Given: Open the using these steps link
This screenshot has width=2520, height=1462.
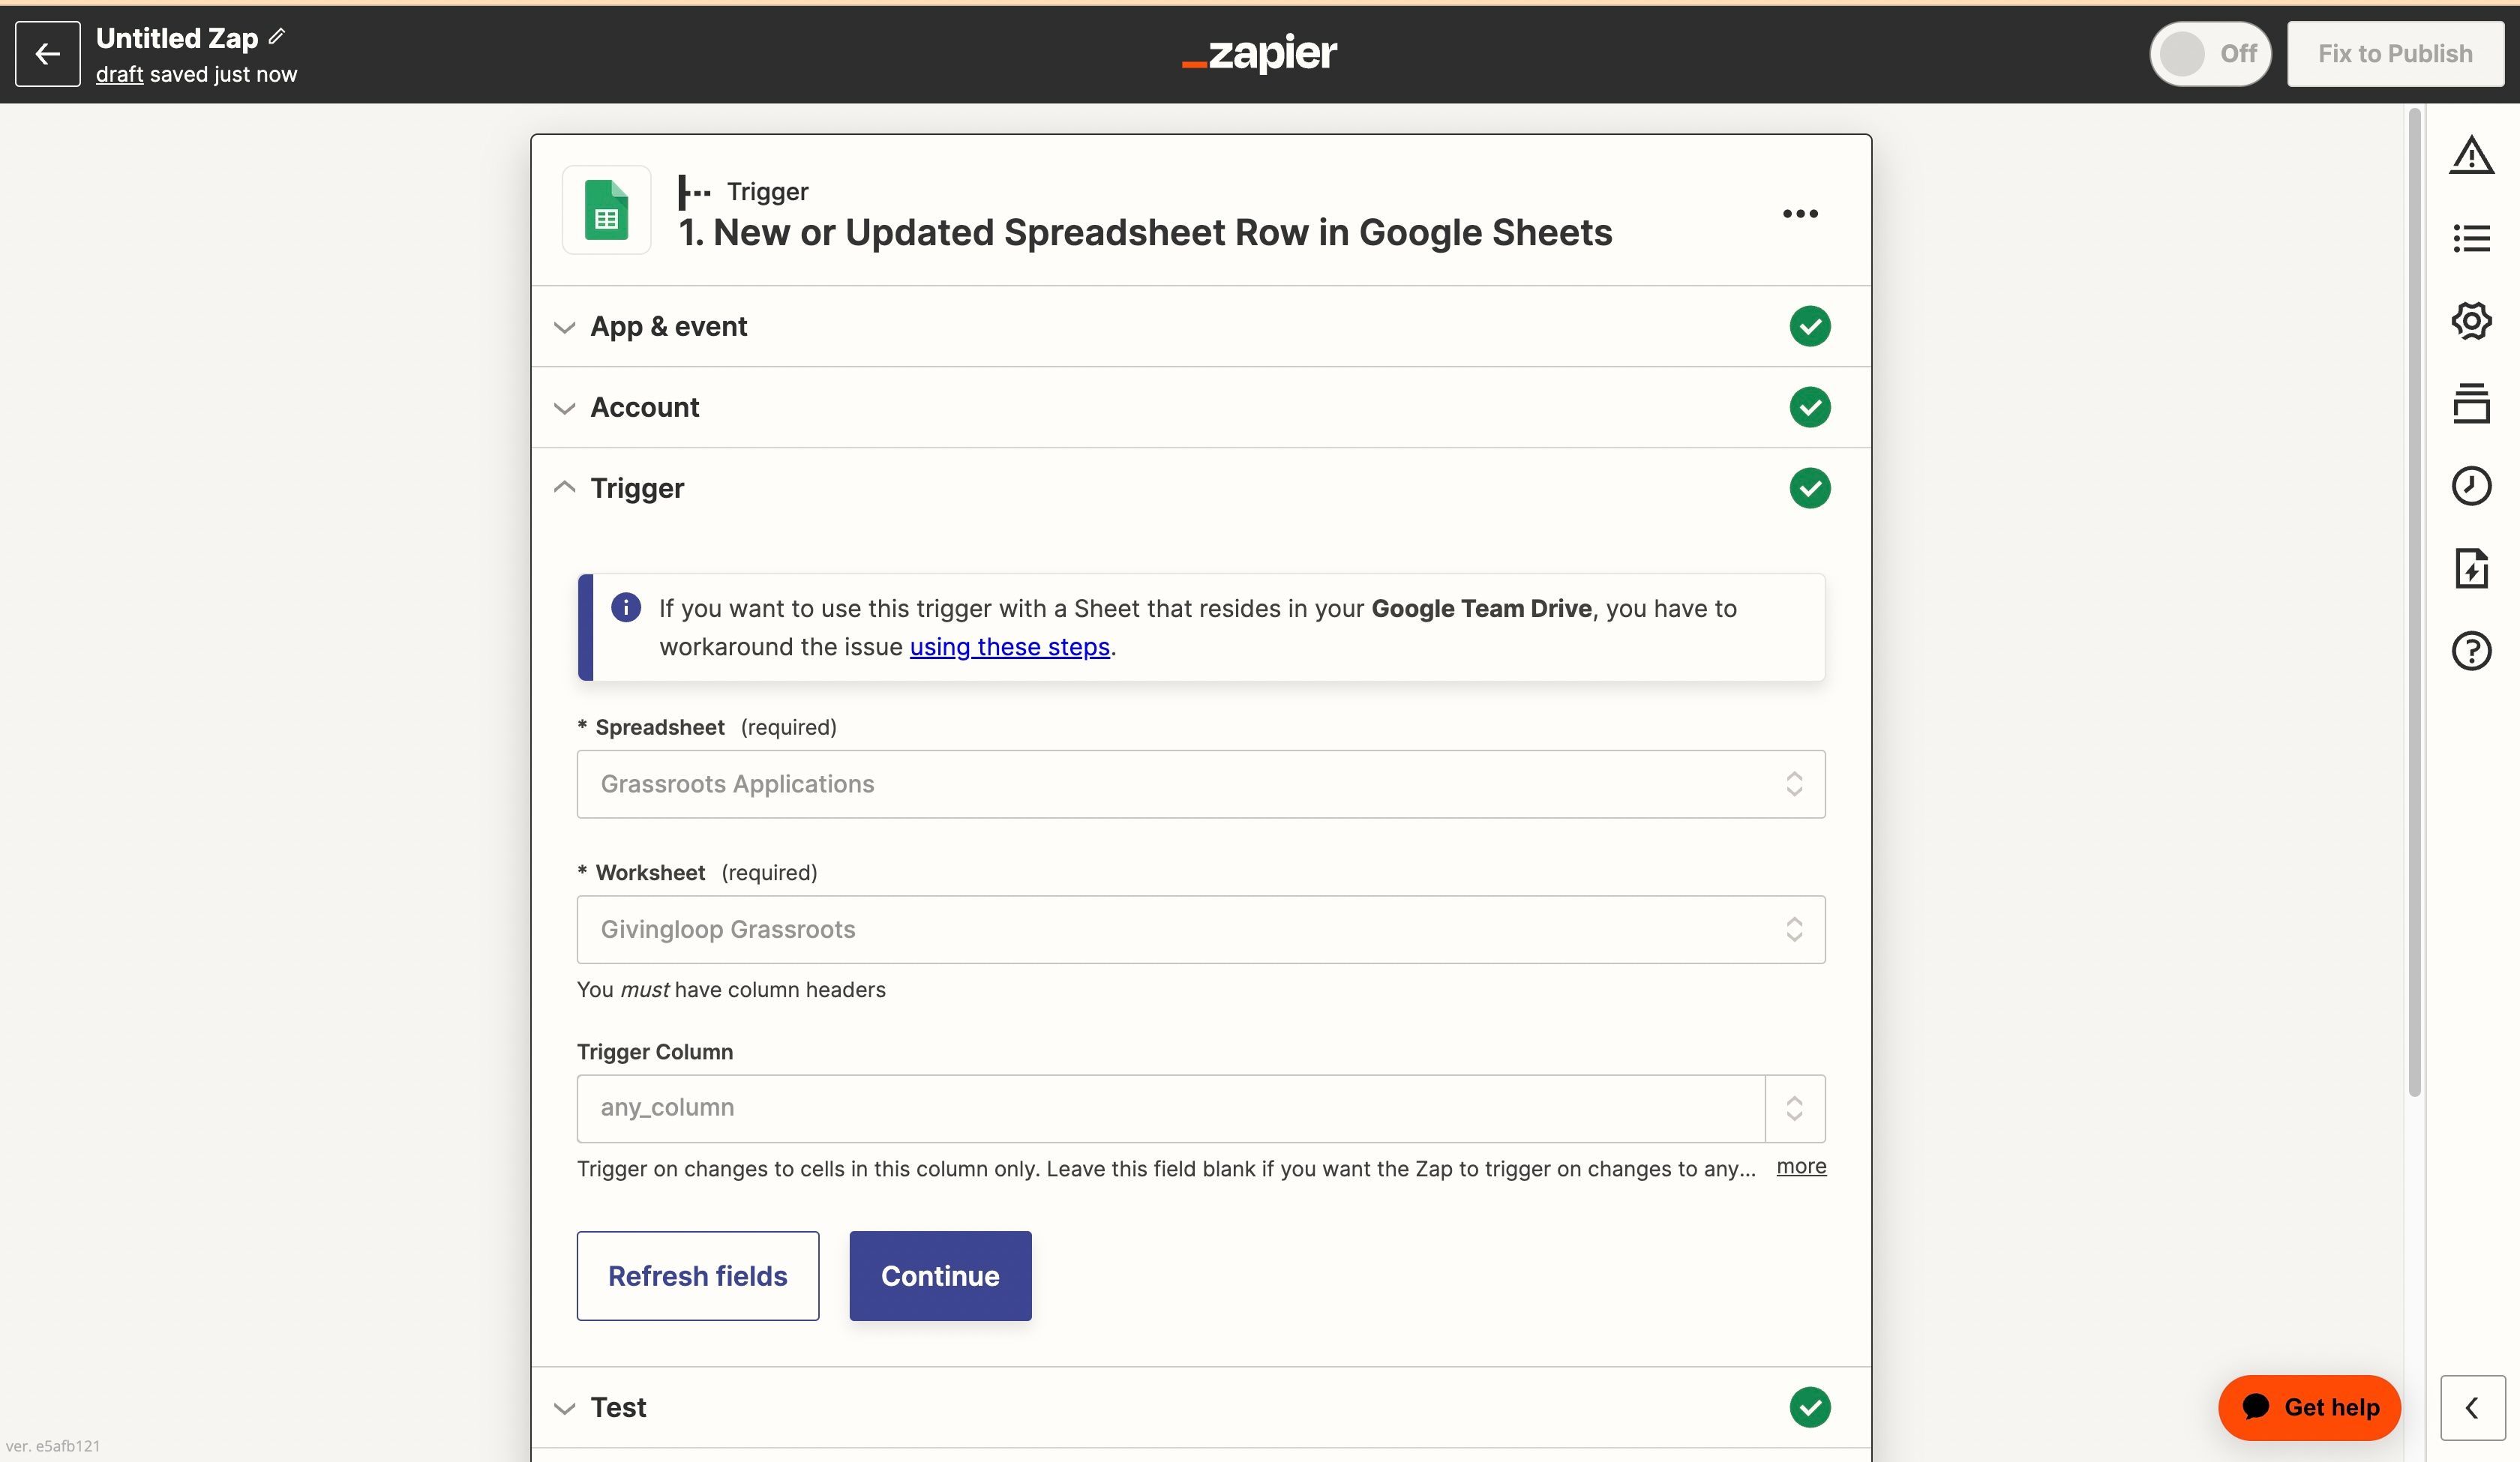Looking at the screenshot, I should tap(1009, 647).
